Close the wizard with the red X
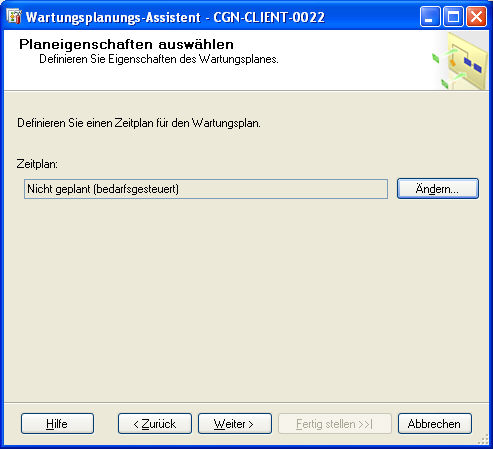This screenshot has width=493, height=449. (x=476, y=16)
